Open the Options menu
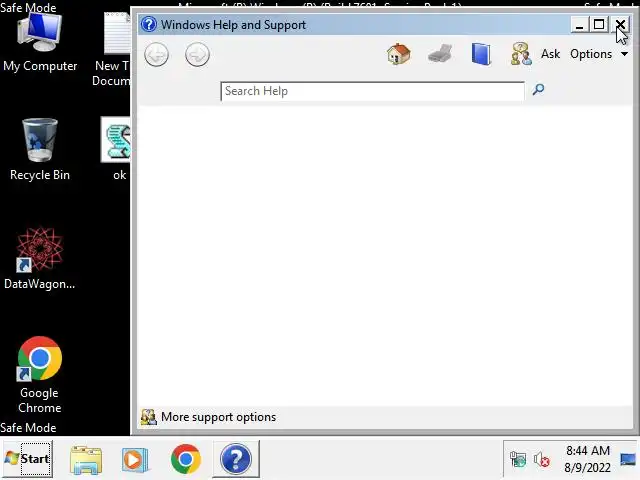640x480 pixels. 591,54
